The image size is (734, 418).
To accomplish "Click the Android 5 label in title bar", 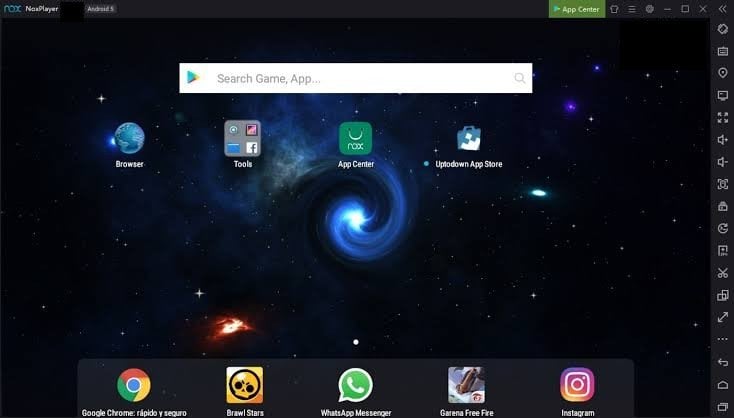I will pos(100,9).
